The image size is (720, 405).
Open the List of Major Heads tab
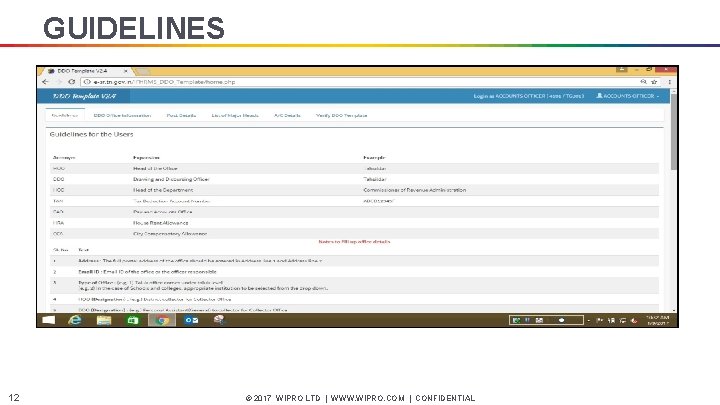[235, 115]
